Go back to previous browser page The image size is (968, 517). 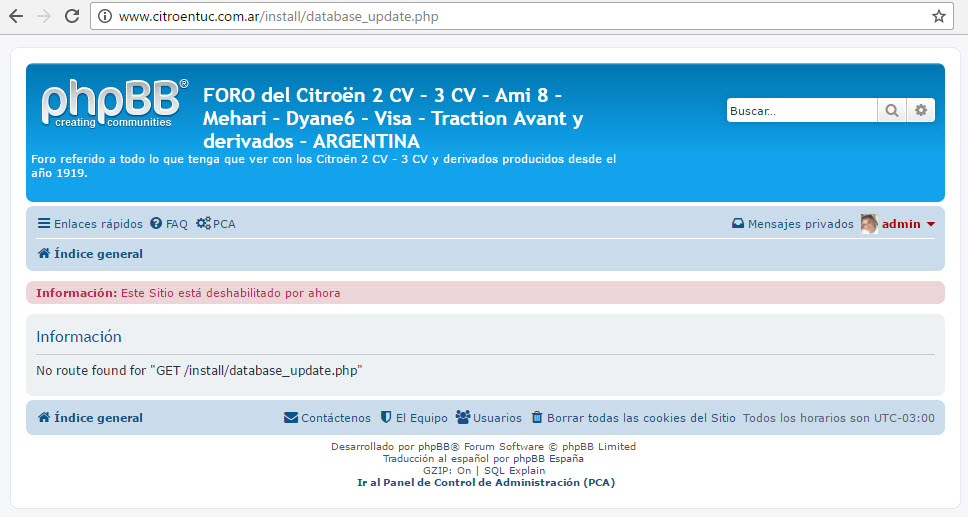coord(16,16)
